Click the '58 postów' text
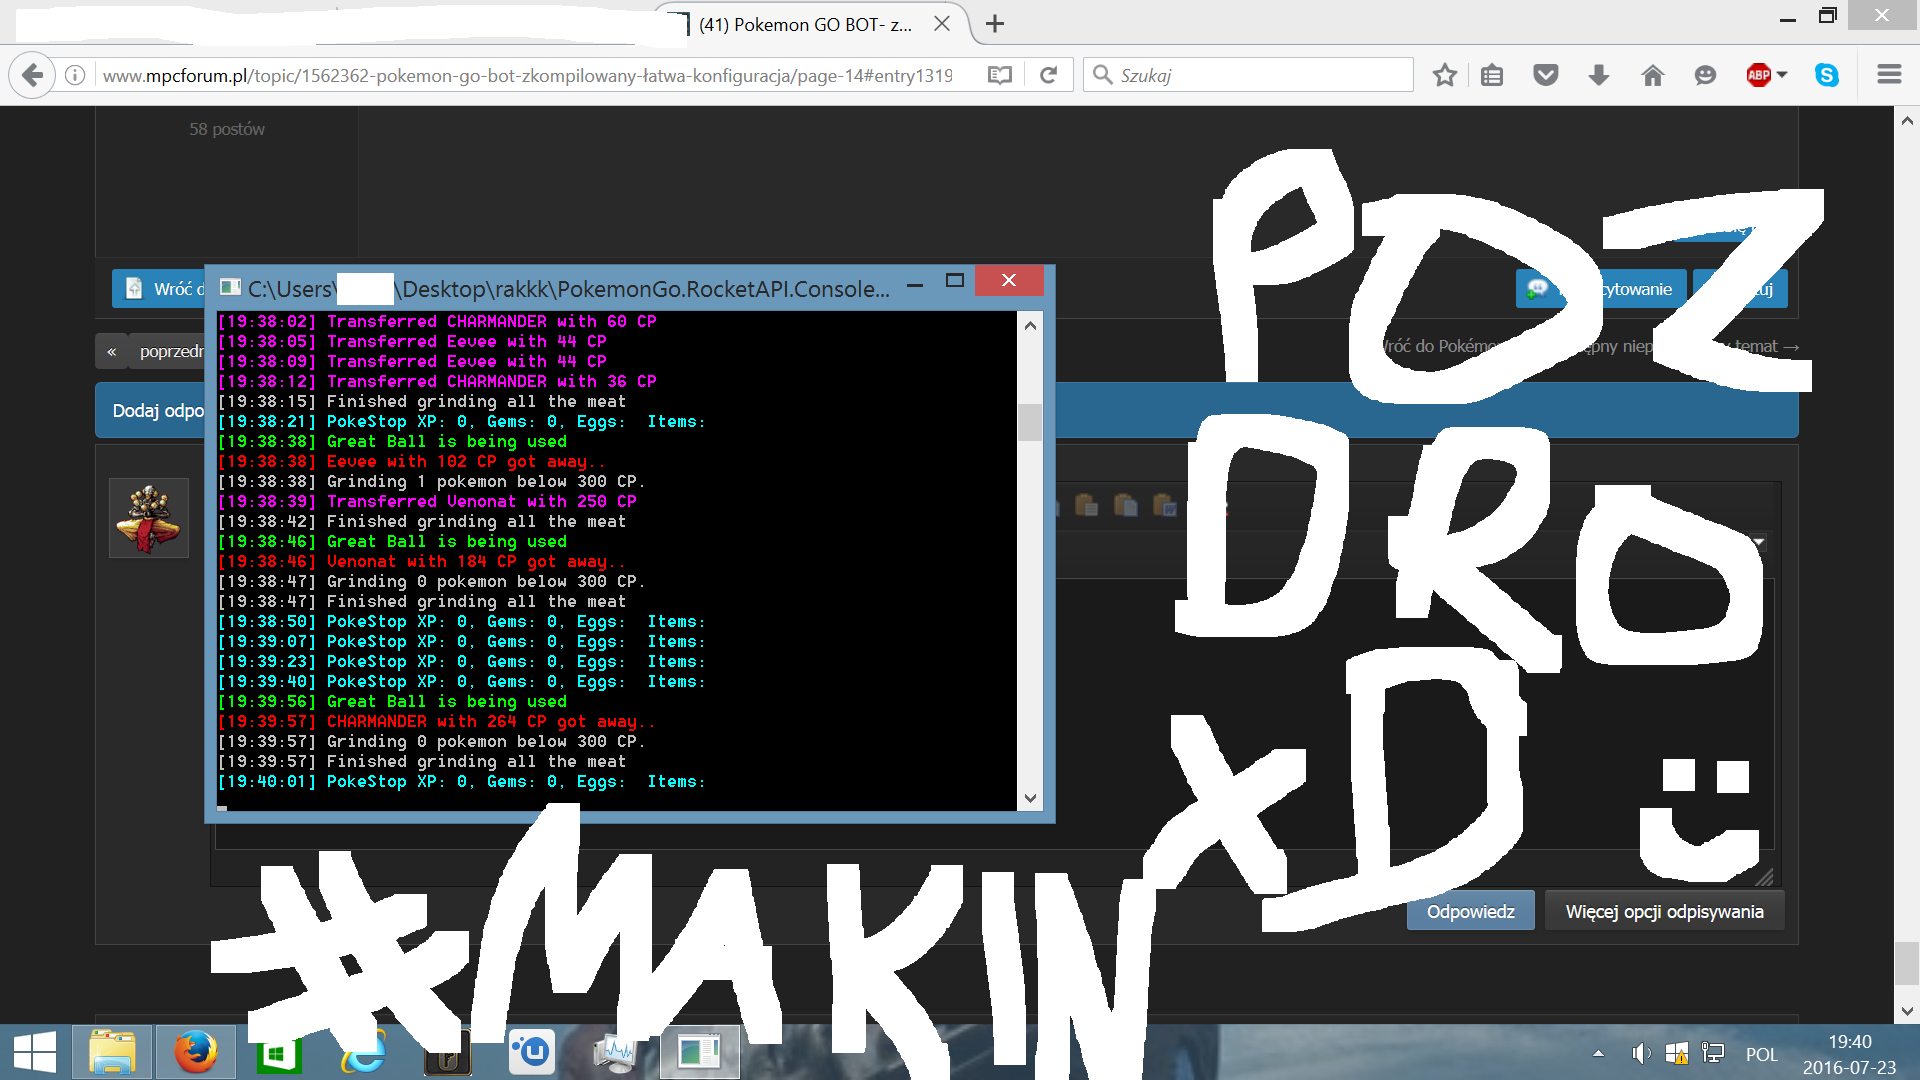This screenshot has height=1080, width=1920. pos(227,129)
